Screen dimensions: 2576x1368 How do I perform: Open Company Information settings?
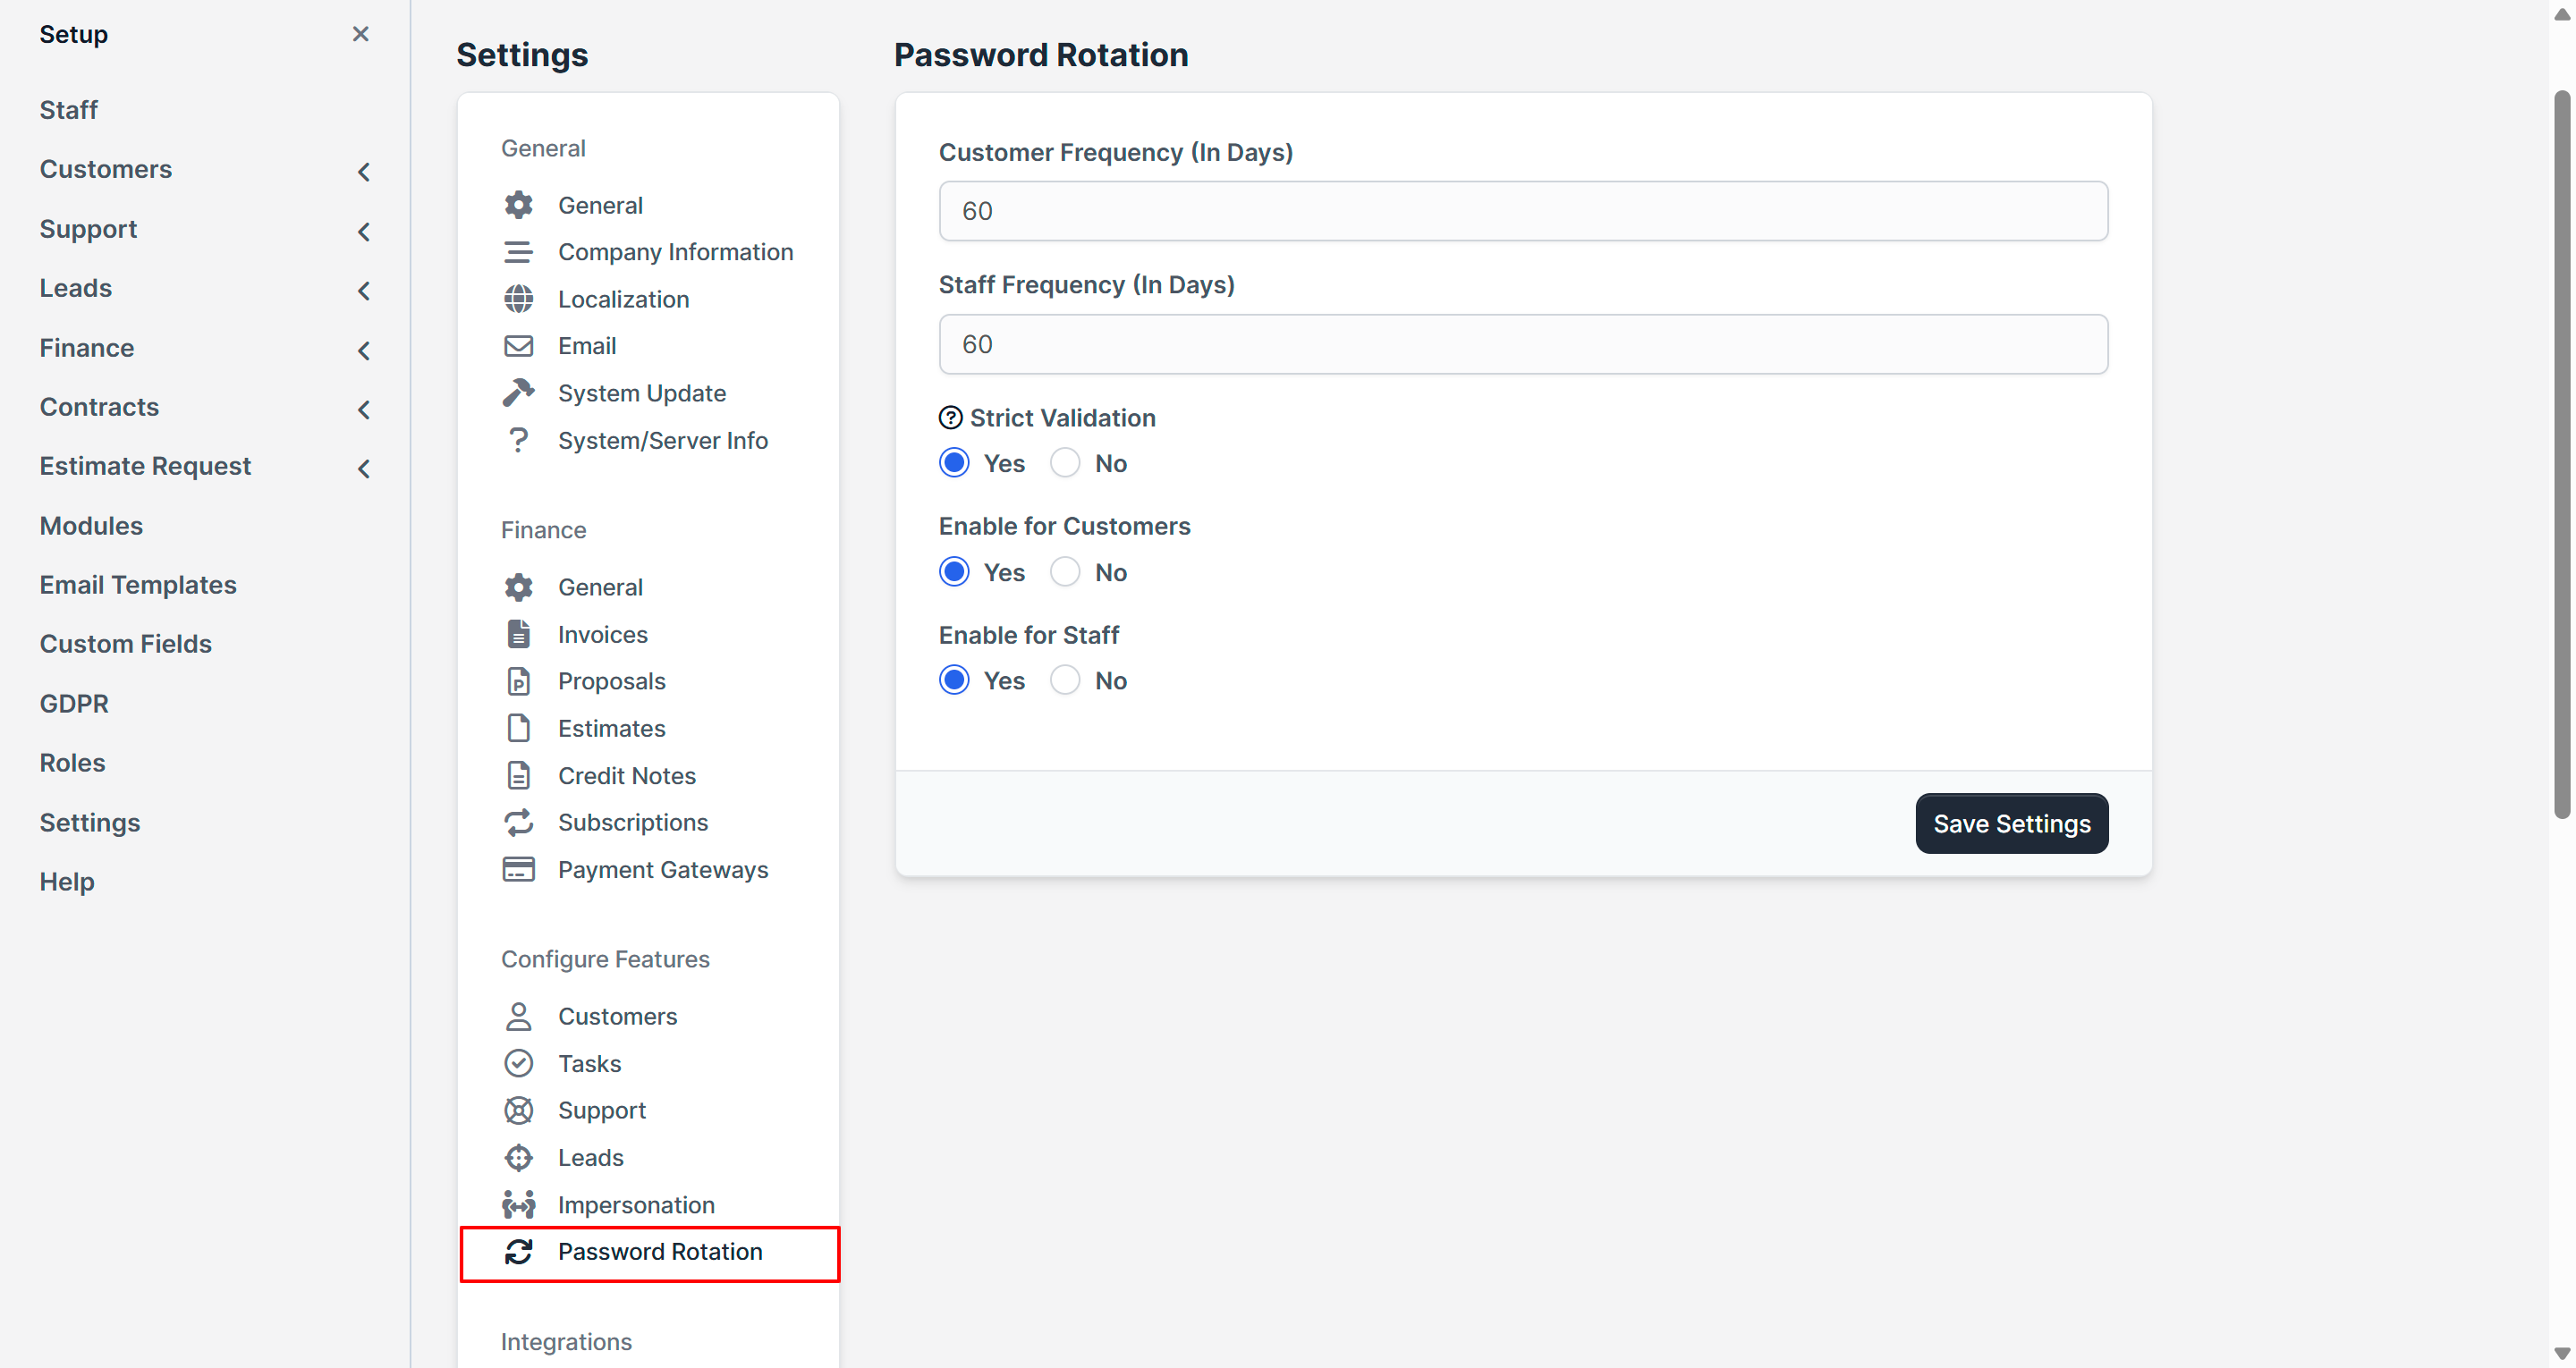pos(675,252)
